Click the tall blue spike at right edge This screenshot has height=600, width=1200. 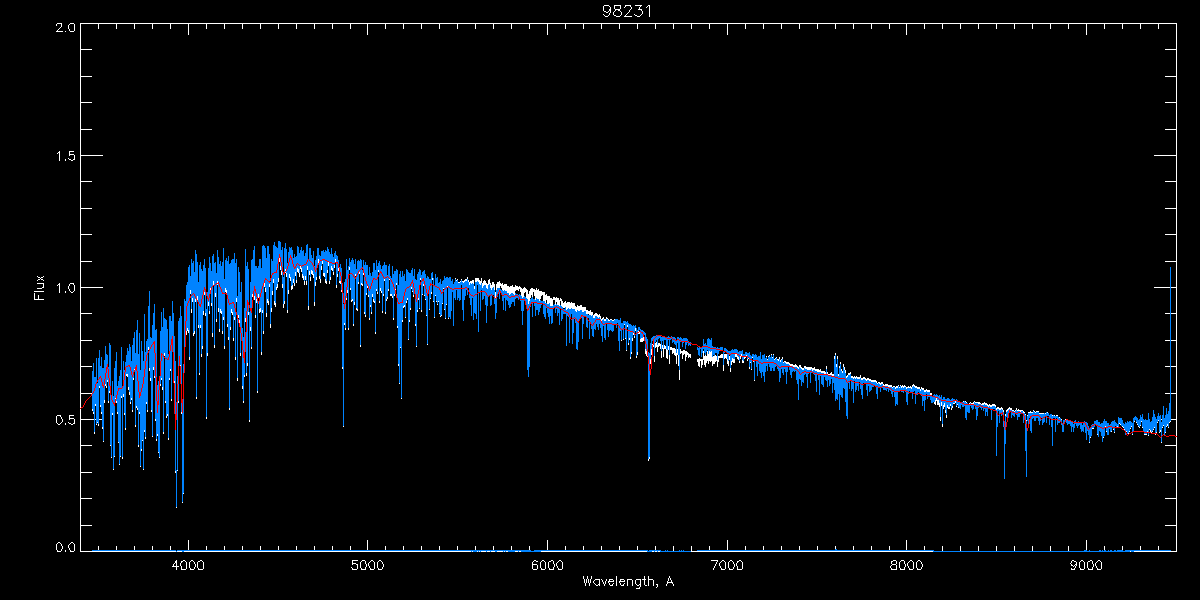[1171, 270]
